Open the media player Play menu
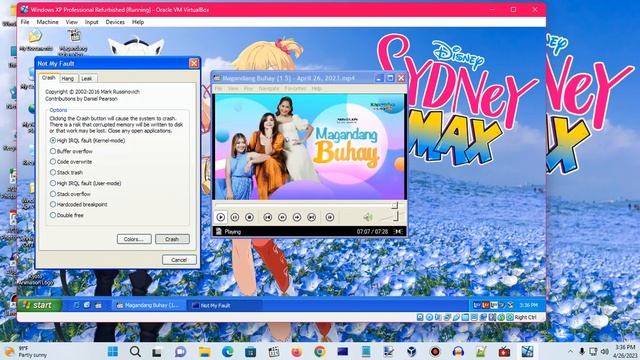 [x=248, y=88]
